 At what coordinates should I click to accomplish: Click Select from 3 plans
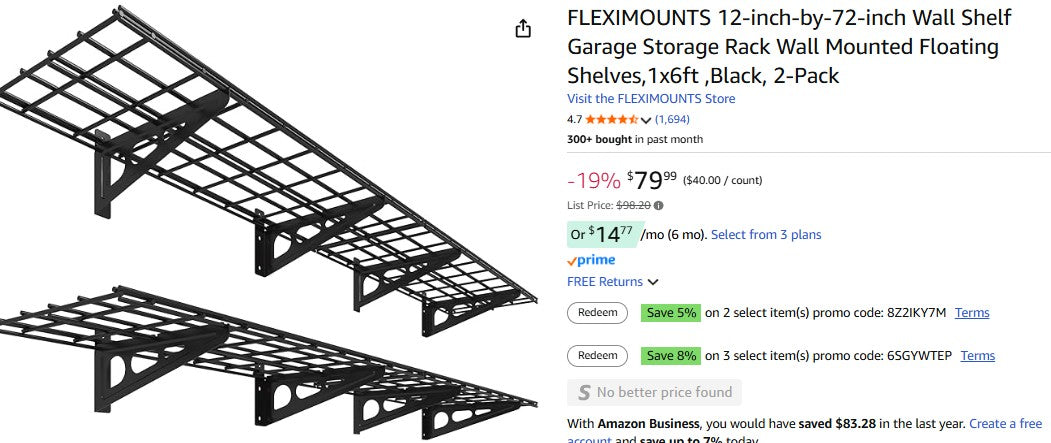(x=766, y=235)
